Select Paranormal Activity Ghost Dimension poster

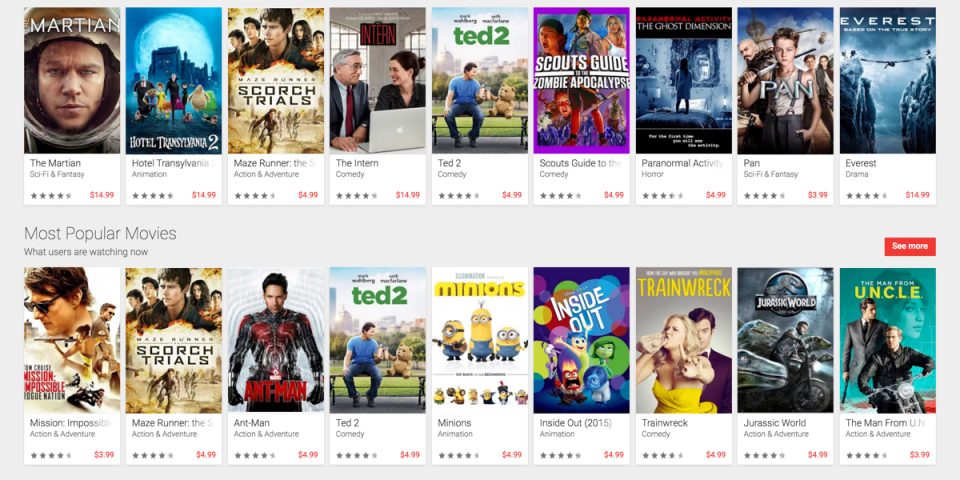[x=684, y=80]
